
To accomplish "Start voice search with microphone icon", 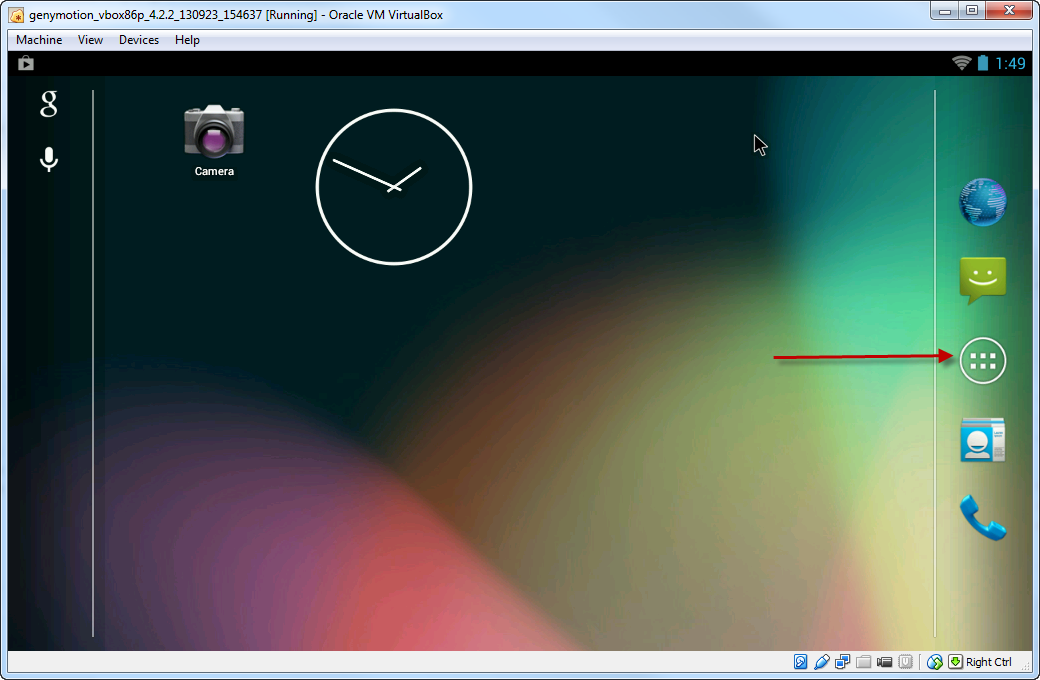I will pyautogui.click(x=48, y=159).
